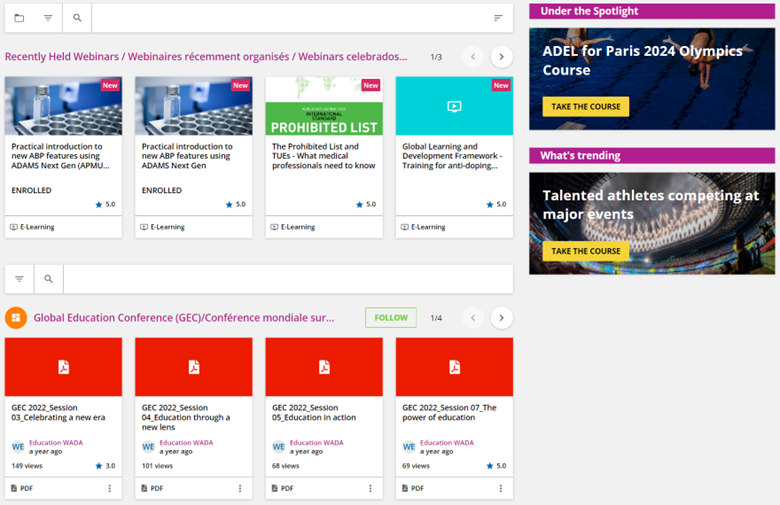Click ENROLLED status on APMU course card
This screenshot has height=505, width=780.
(x=31, y=191)
